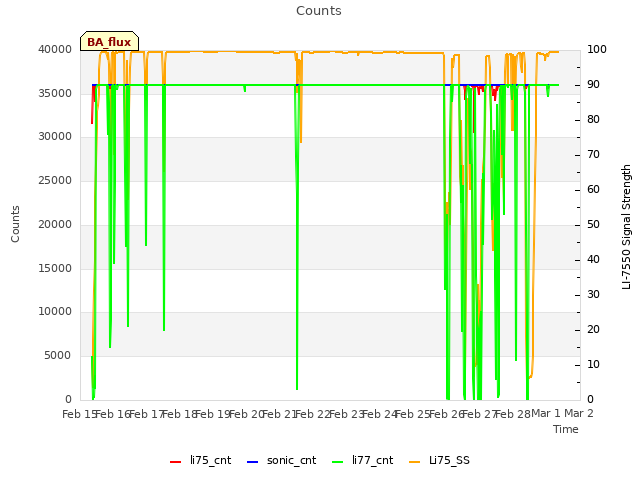The image size is (640, 480).
Task: Click the blue sonic_cnt legend swatch
Action: click(x=253, y=462)
